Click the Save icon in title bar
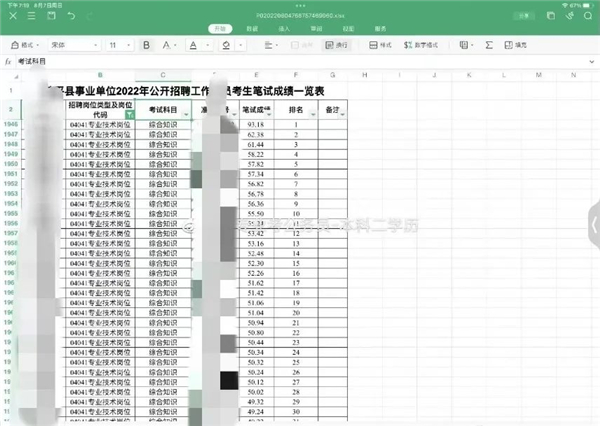 tap(50, 17)
